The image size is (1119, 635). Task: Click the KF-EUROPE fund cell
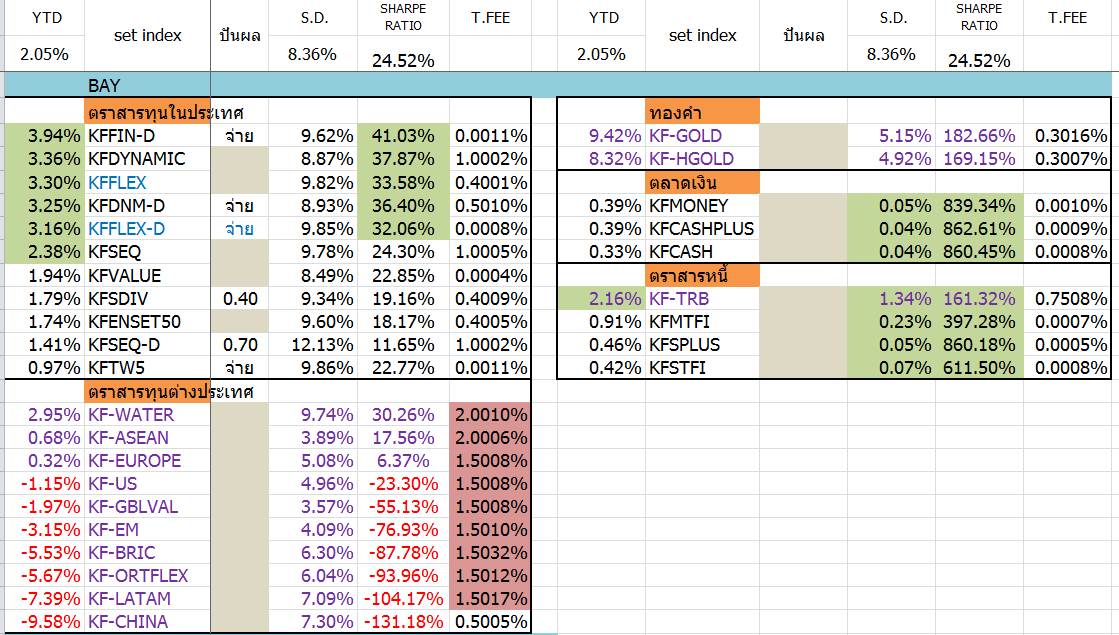click(x=147, y=460)
